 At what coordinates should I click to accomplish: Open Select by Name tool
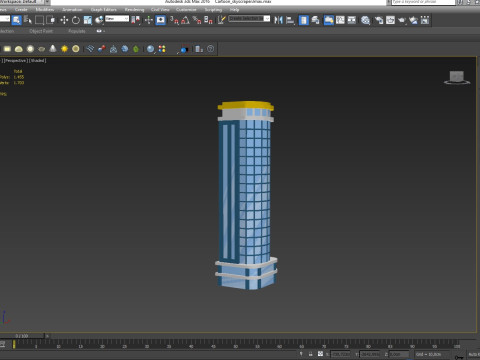coord(28,20)
